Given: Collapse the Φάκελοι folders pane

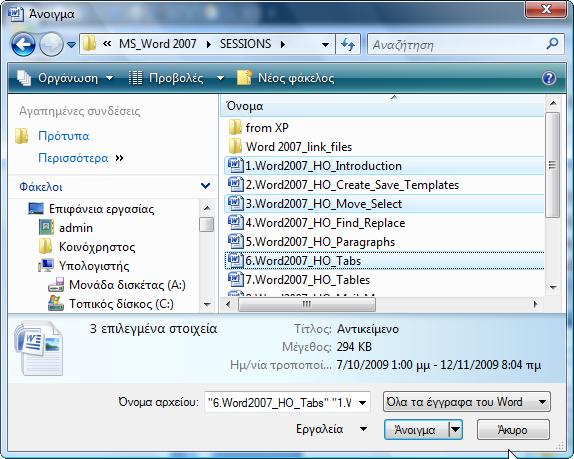Looking at the screenshot, I should tap(205, 186).
